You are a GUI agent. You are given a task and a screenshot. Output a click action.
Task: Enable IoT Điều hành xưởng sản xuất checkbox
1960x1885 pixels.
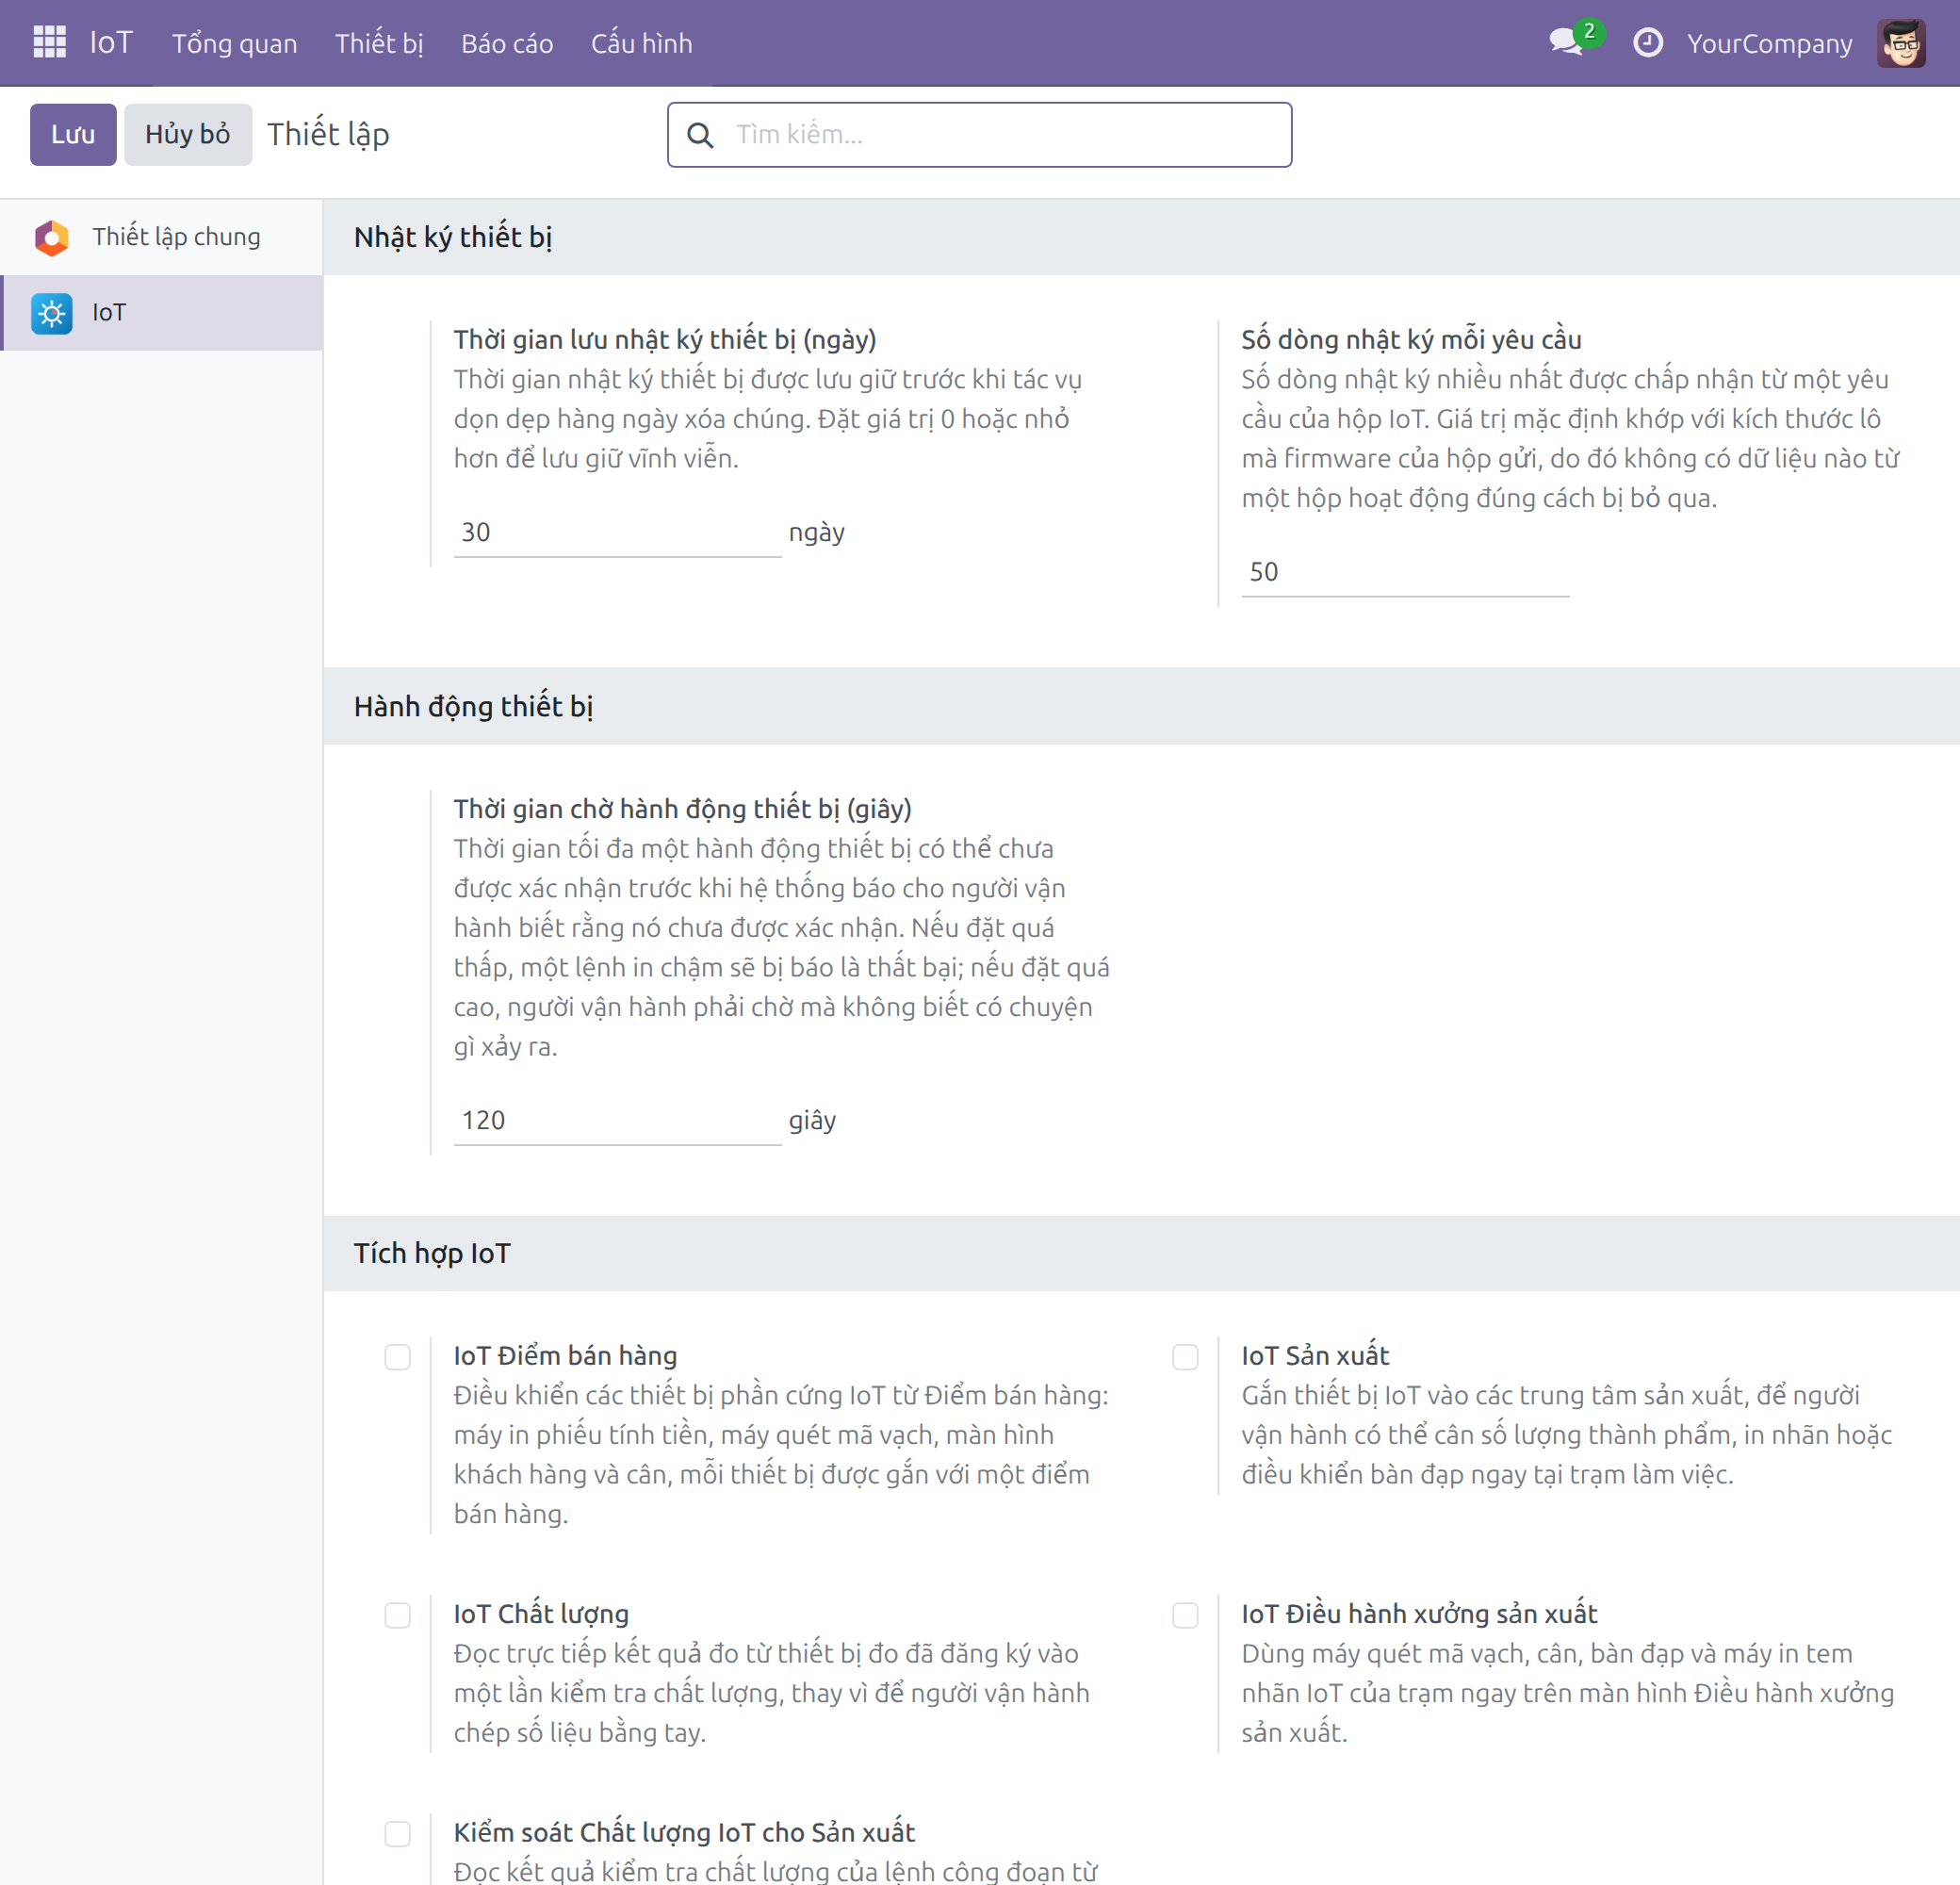pyautogui.click(x=1185, y=1615)
